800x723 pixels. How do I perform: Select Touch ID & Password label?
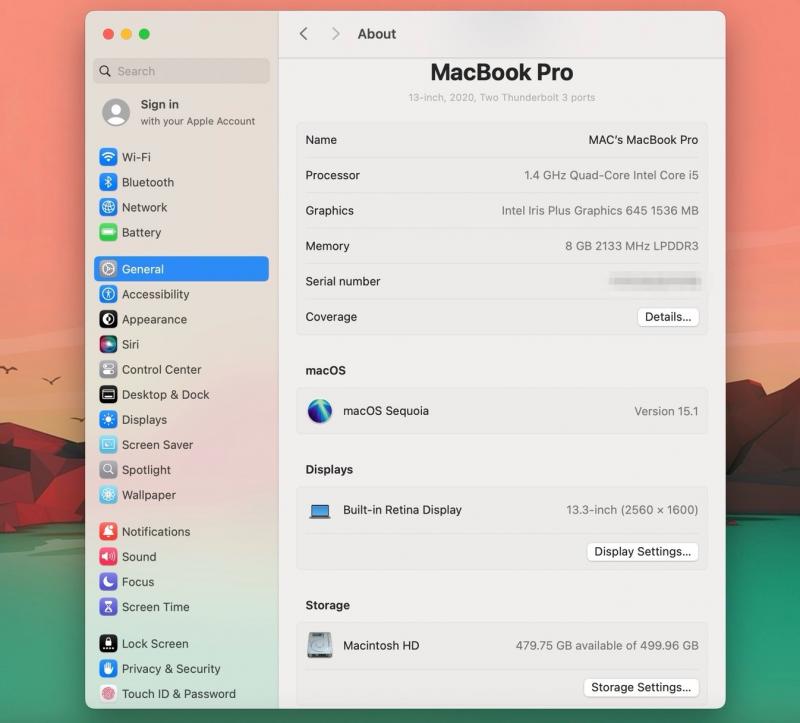click(x=179, y=694)
